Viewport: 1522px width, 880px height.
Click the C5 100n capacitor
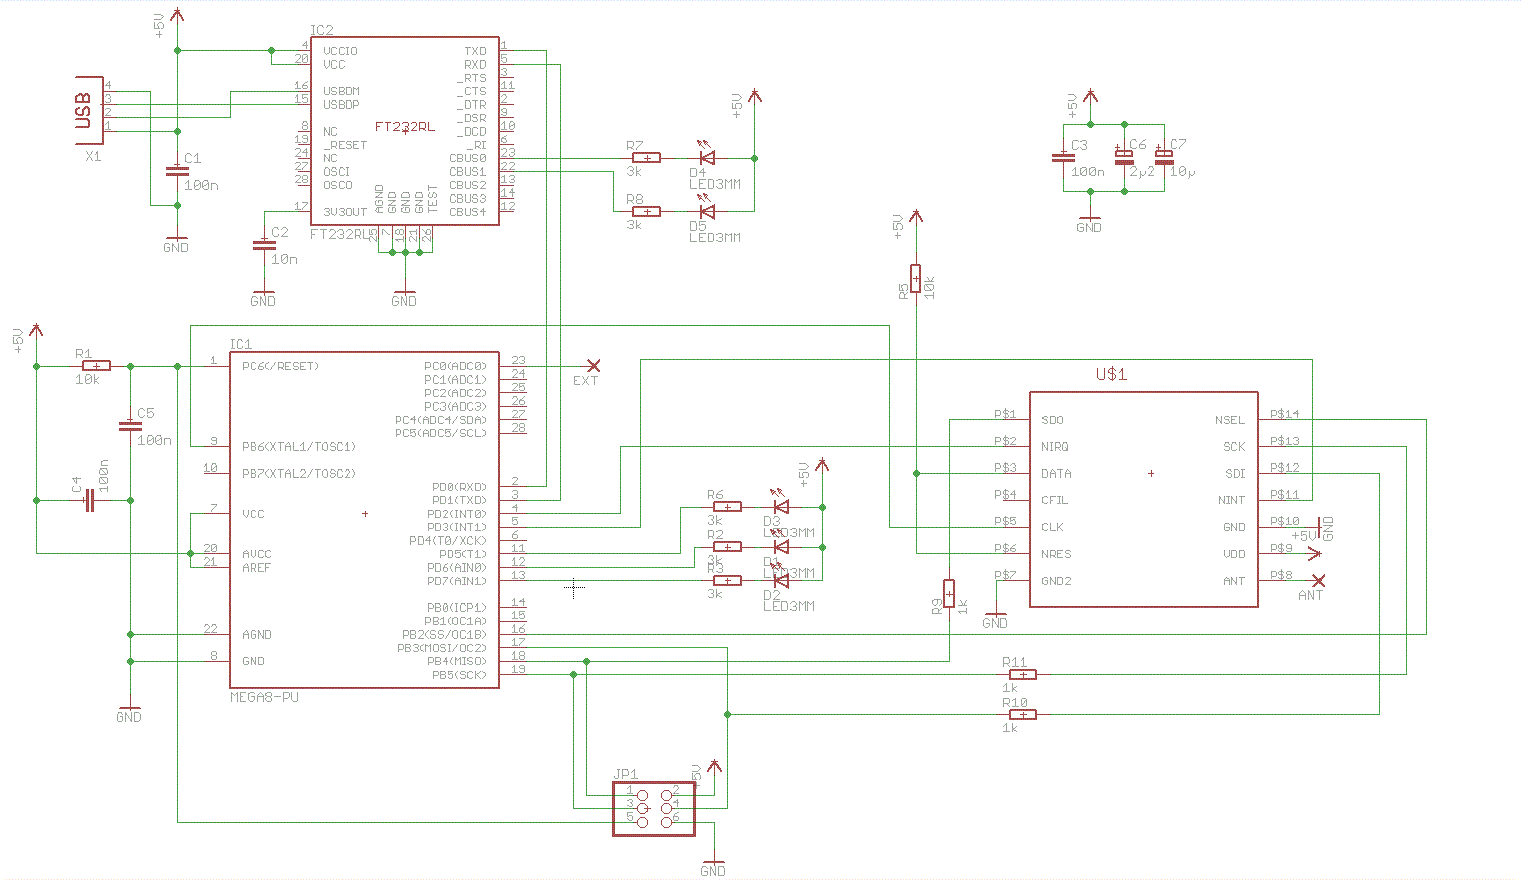130,426
